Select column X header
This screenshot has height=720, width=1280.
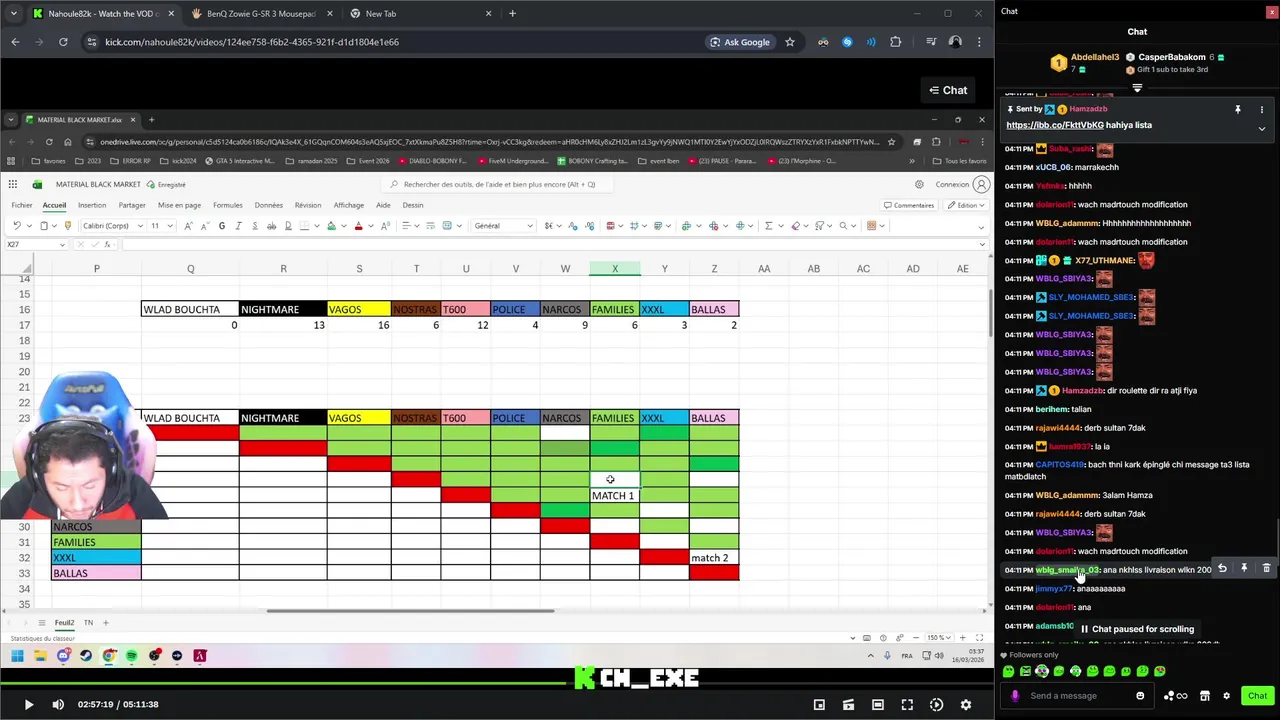pos(614,268)
